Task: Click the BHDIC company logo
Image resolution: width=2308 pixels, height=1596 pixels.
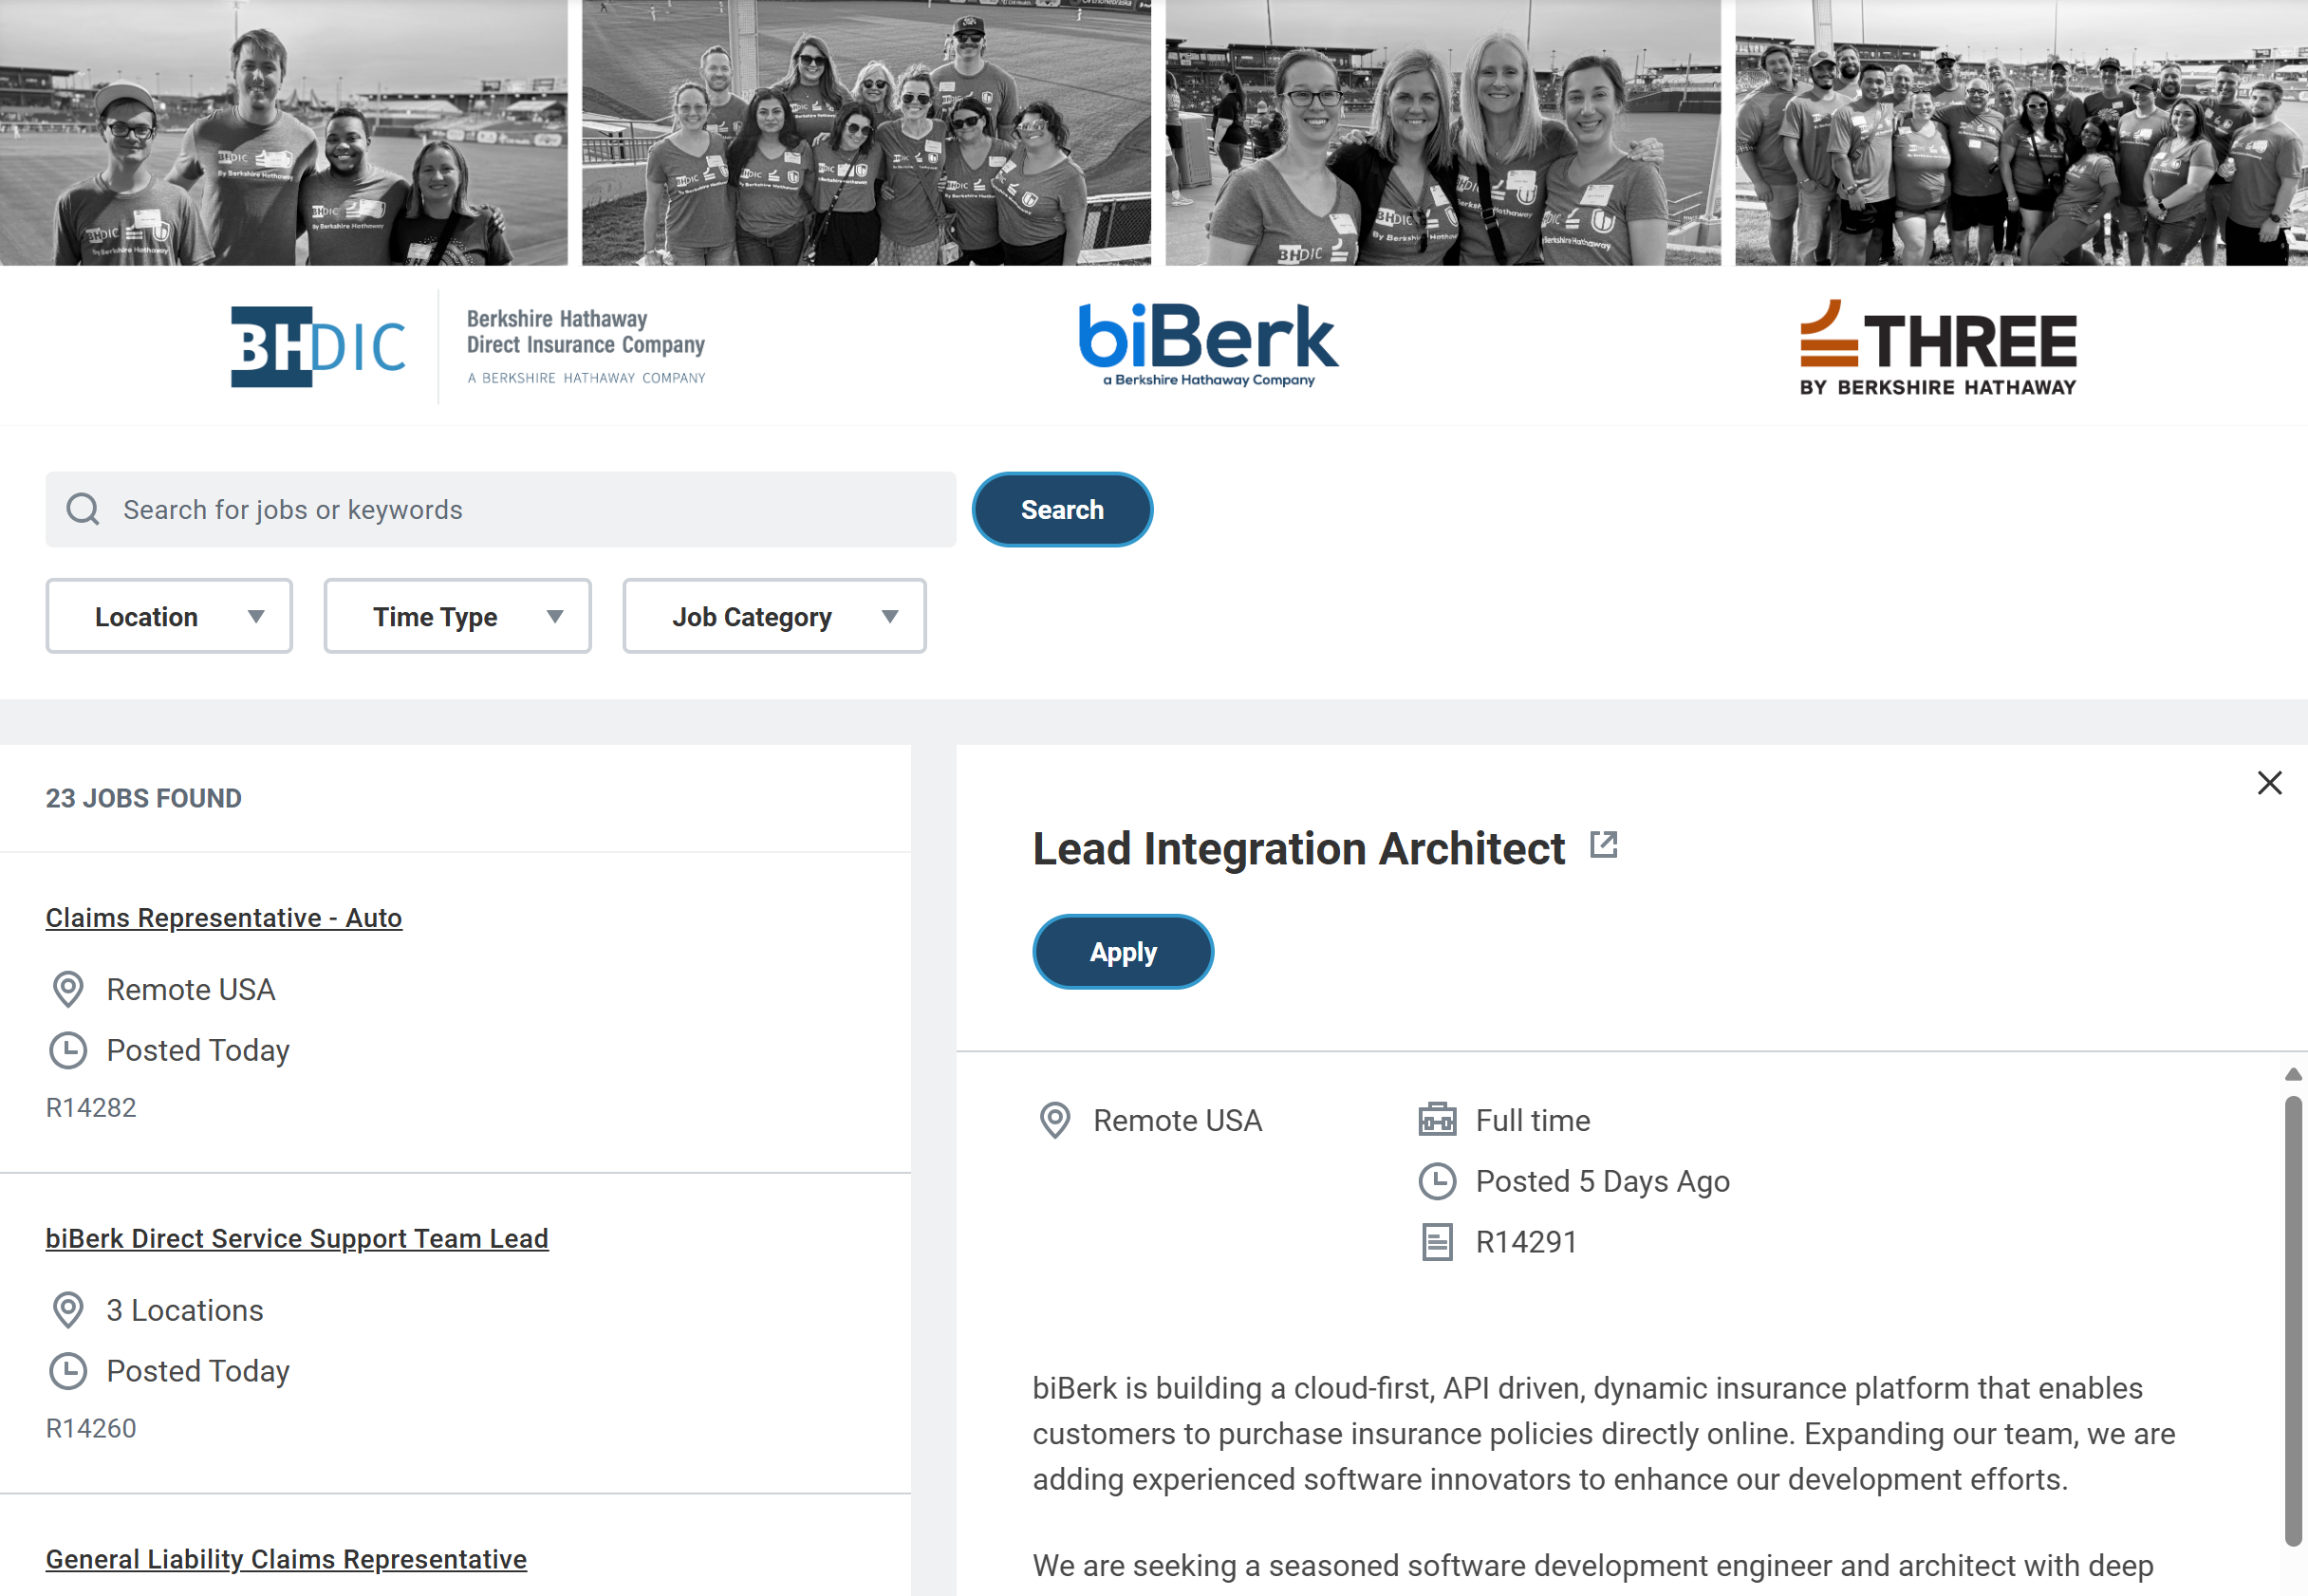Action: click(467, 346)
